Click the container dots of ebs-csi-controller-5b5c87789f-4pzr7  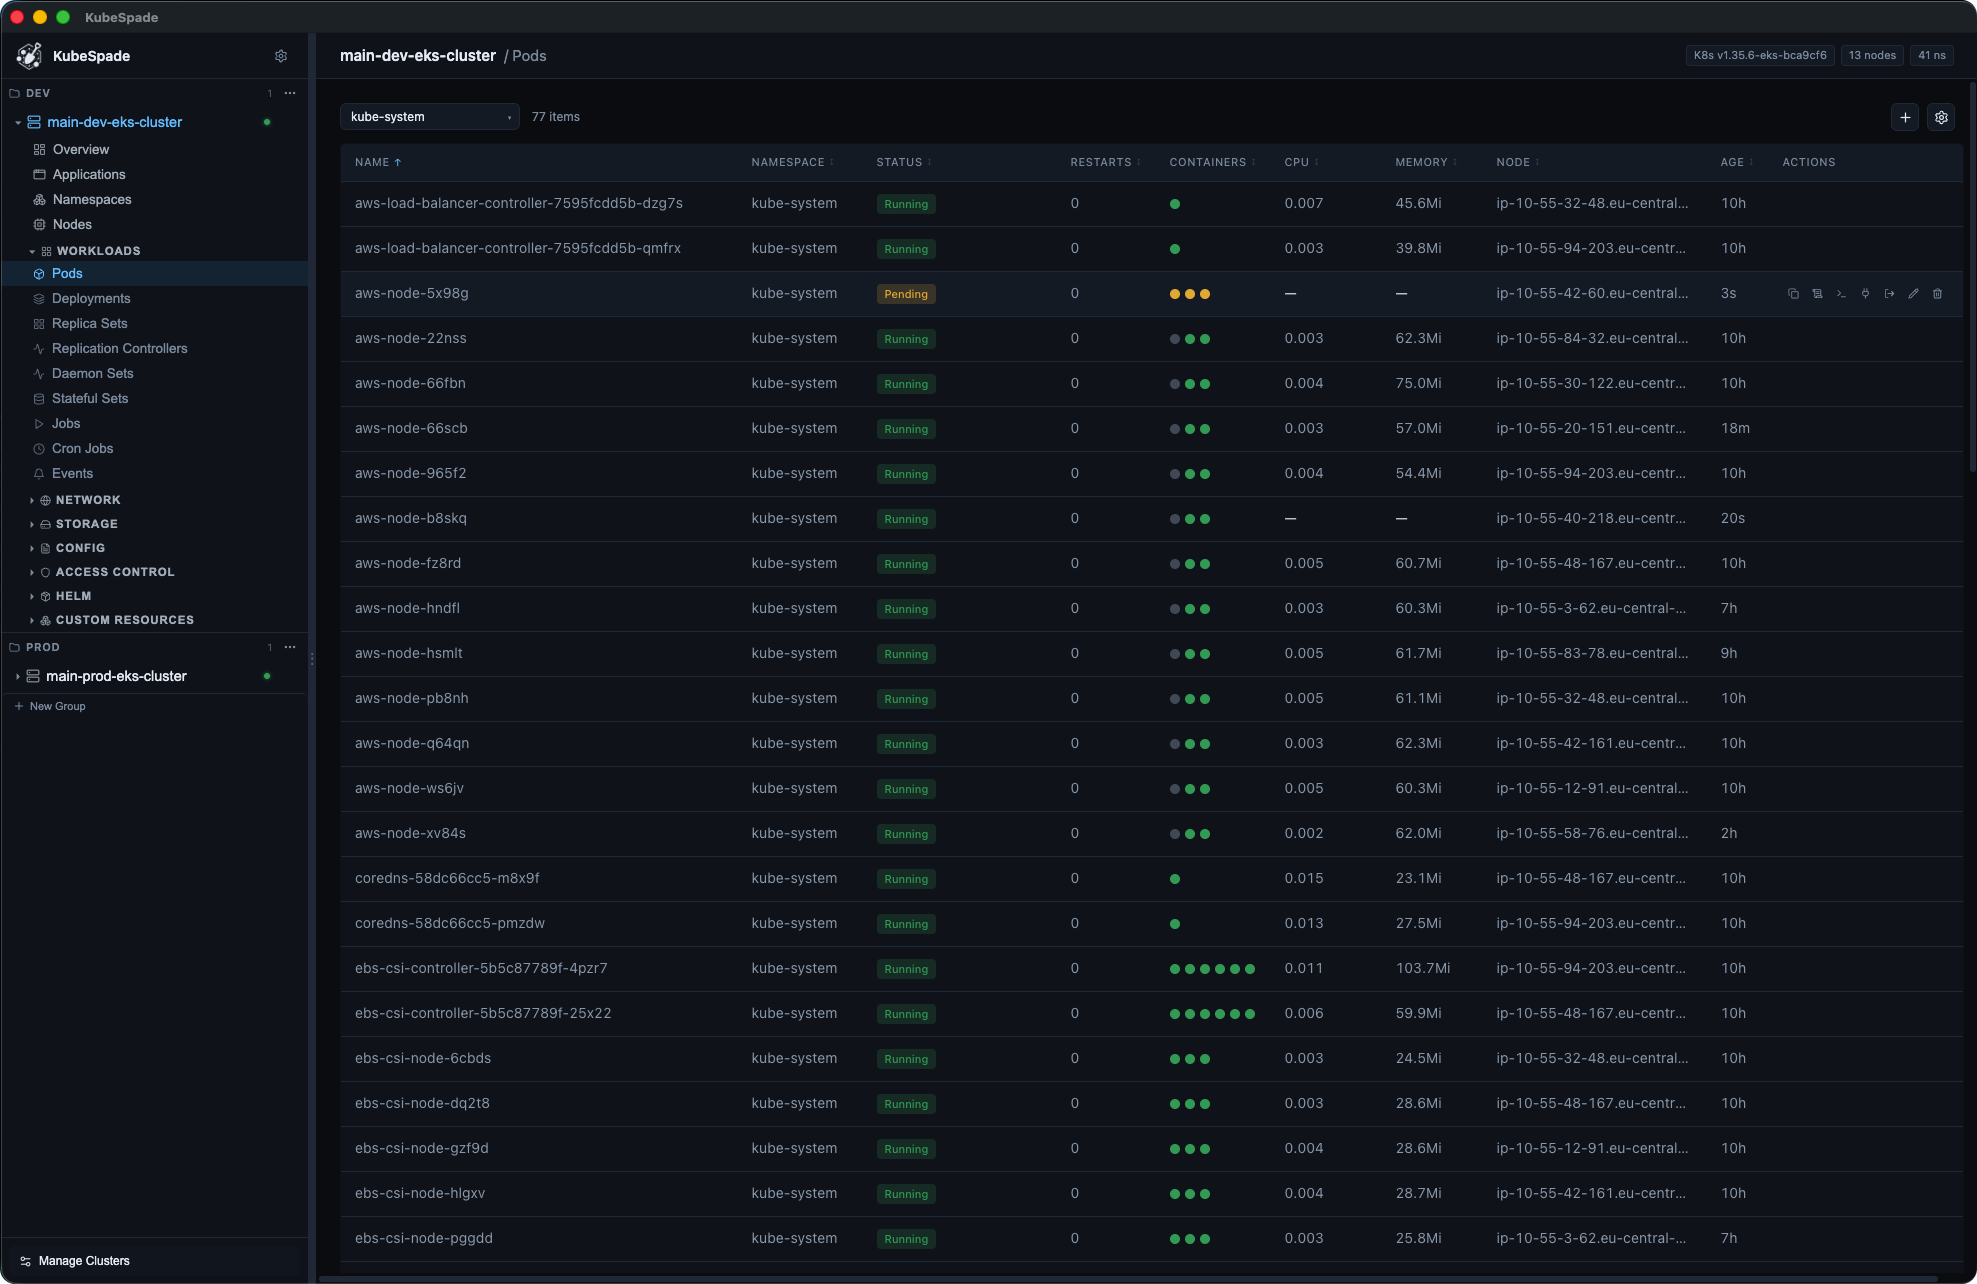(1212, 969)
